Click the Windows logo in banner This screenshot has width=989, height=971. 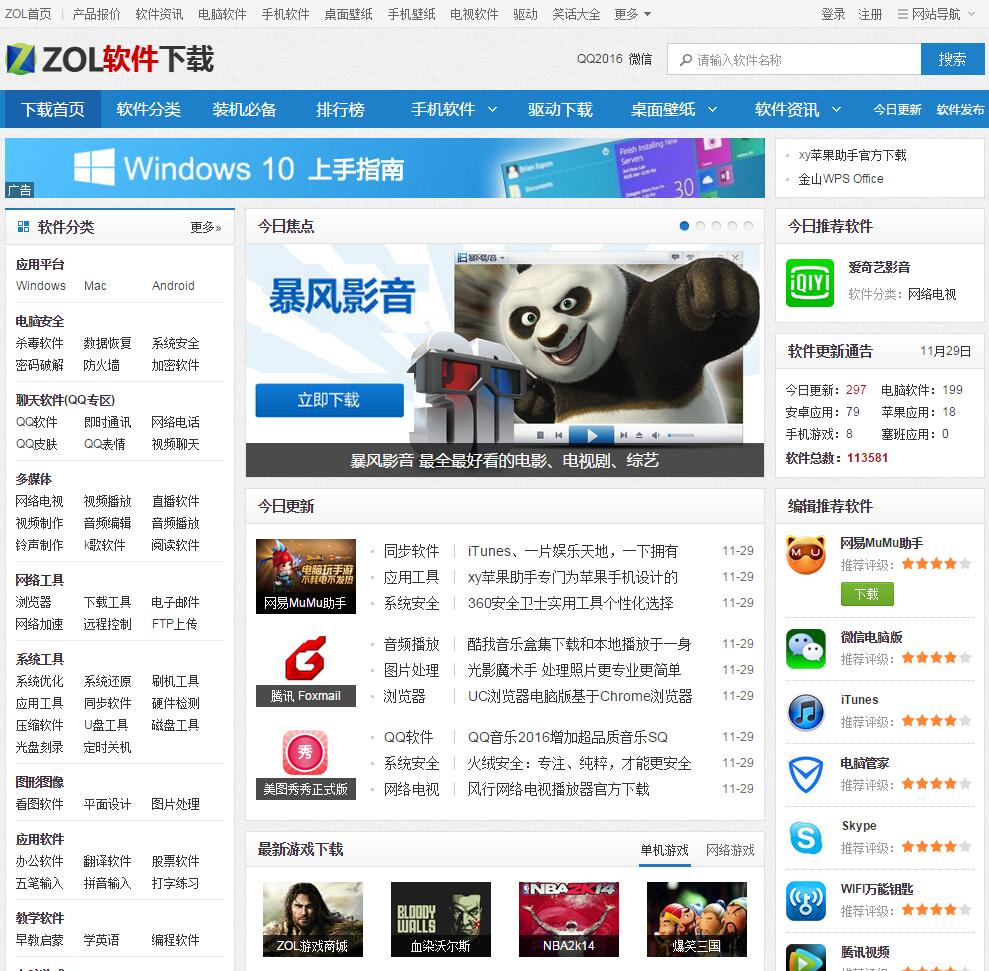(x=95, y=167)
